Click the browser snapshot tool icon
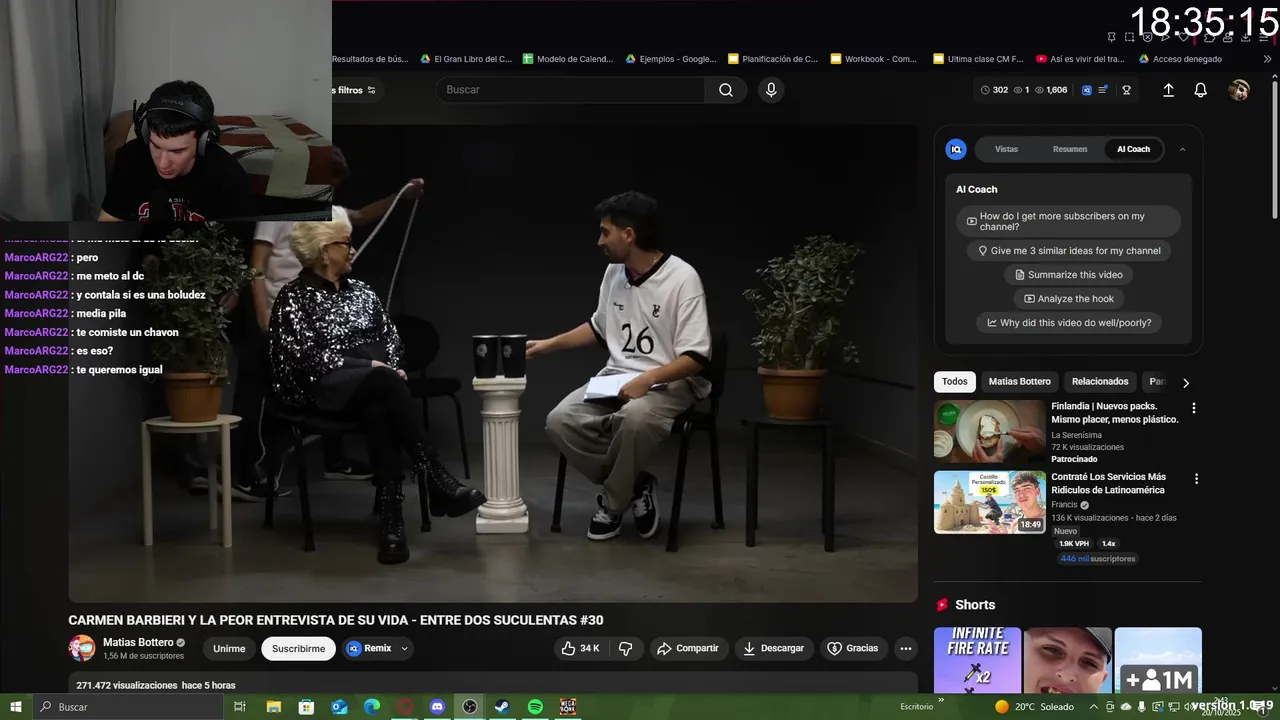The image size is (1280, 720). click(1129, 37)
